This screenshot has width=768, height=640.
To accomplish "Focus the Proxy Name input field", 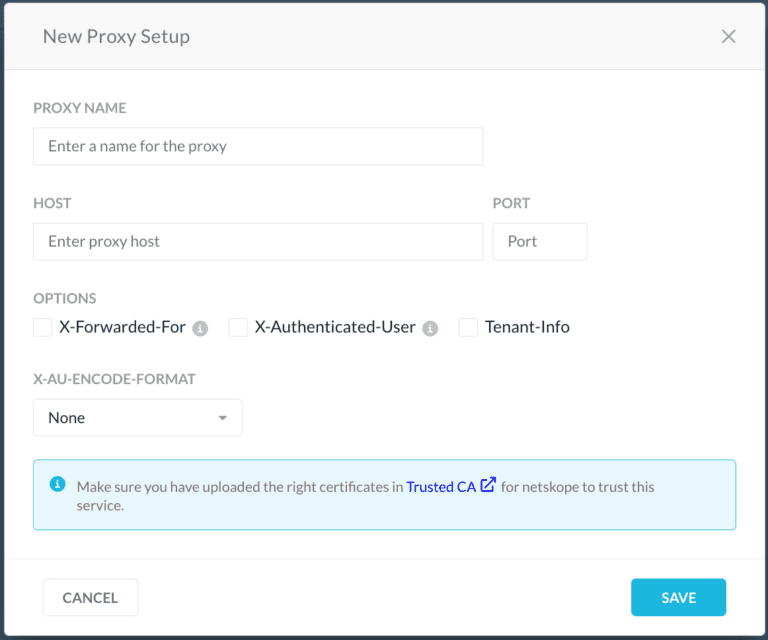I will point(258,146).
